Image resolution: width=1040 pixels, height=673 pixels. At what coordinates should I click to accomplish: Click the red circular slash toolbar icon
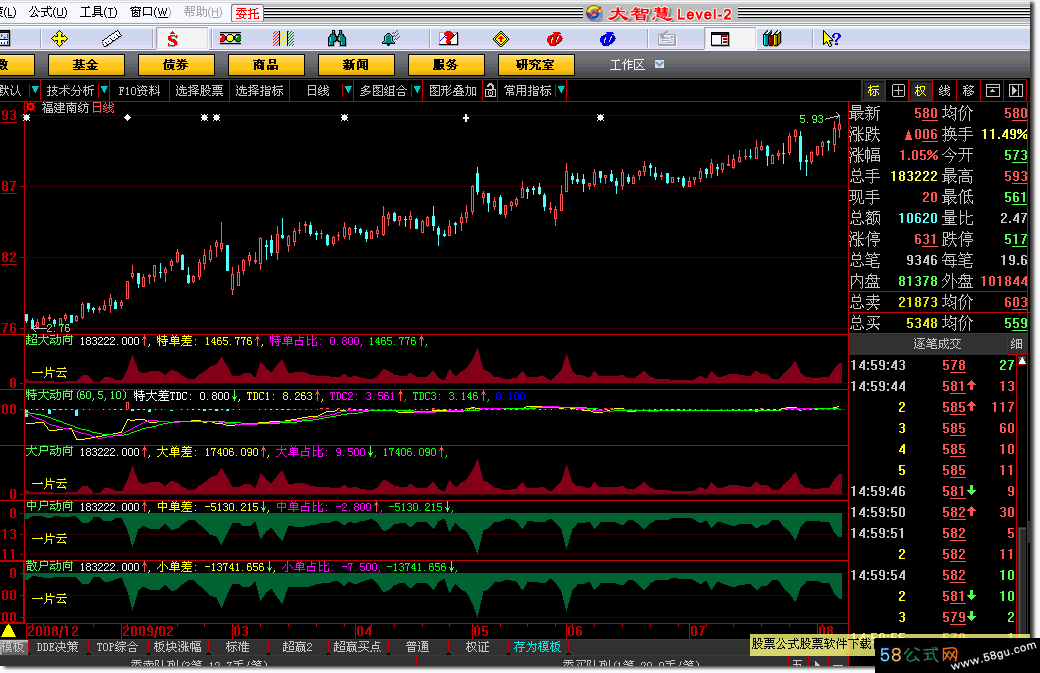tap(554, 39)
